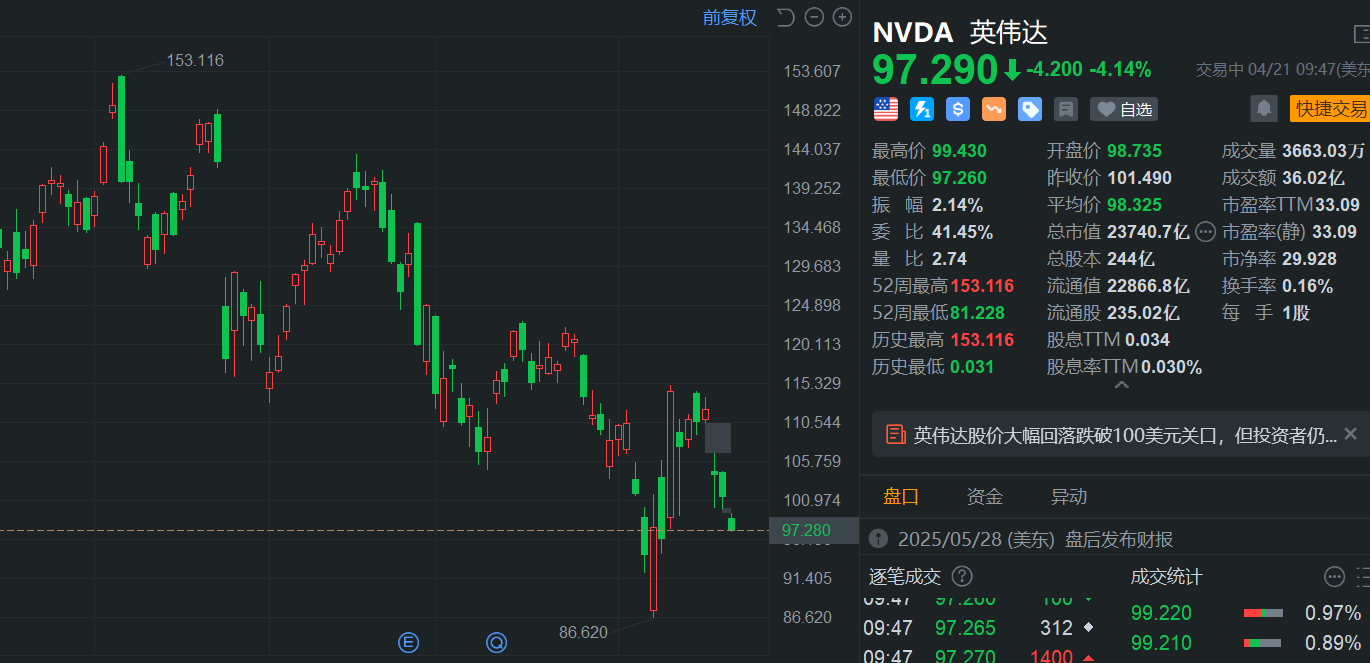Click the more icon next to 总市值
This screenshot has width=1370, height=663.
(x=1206, y=232)
